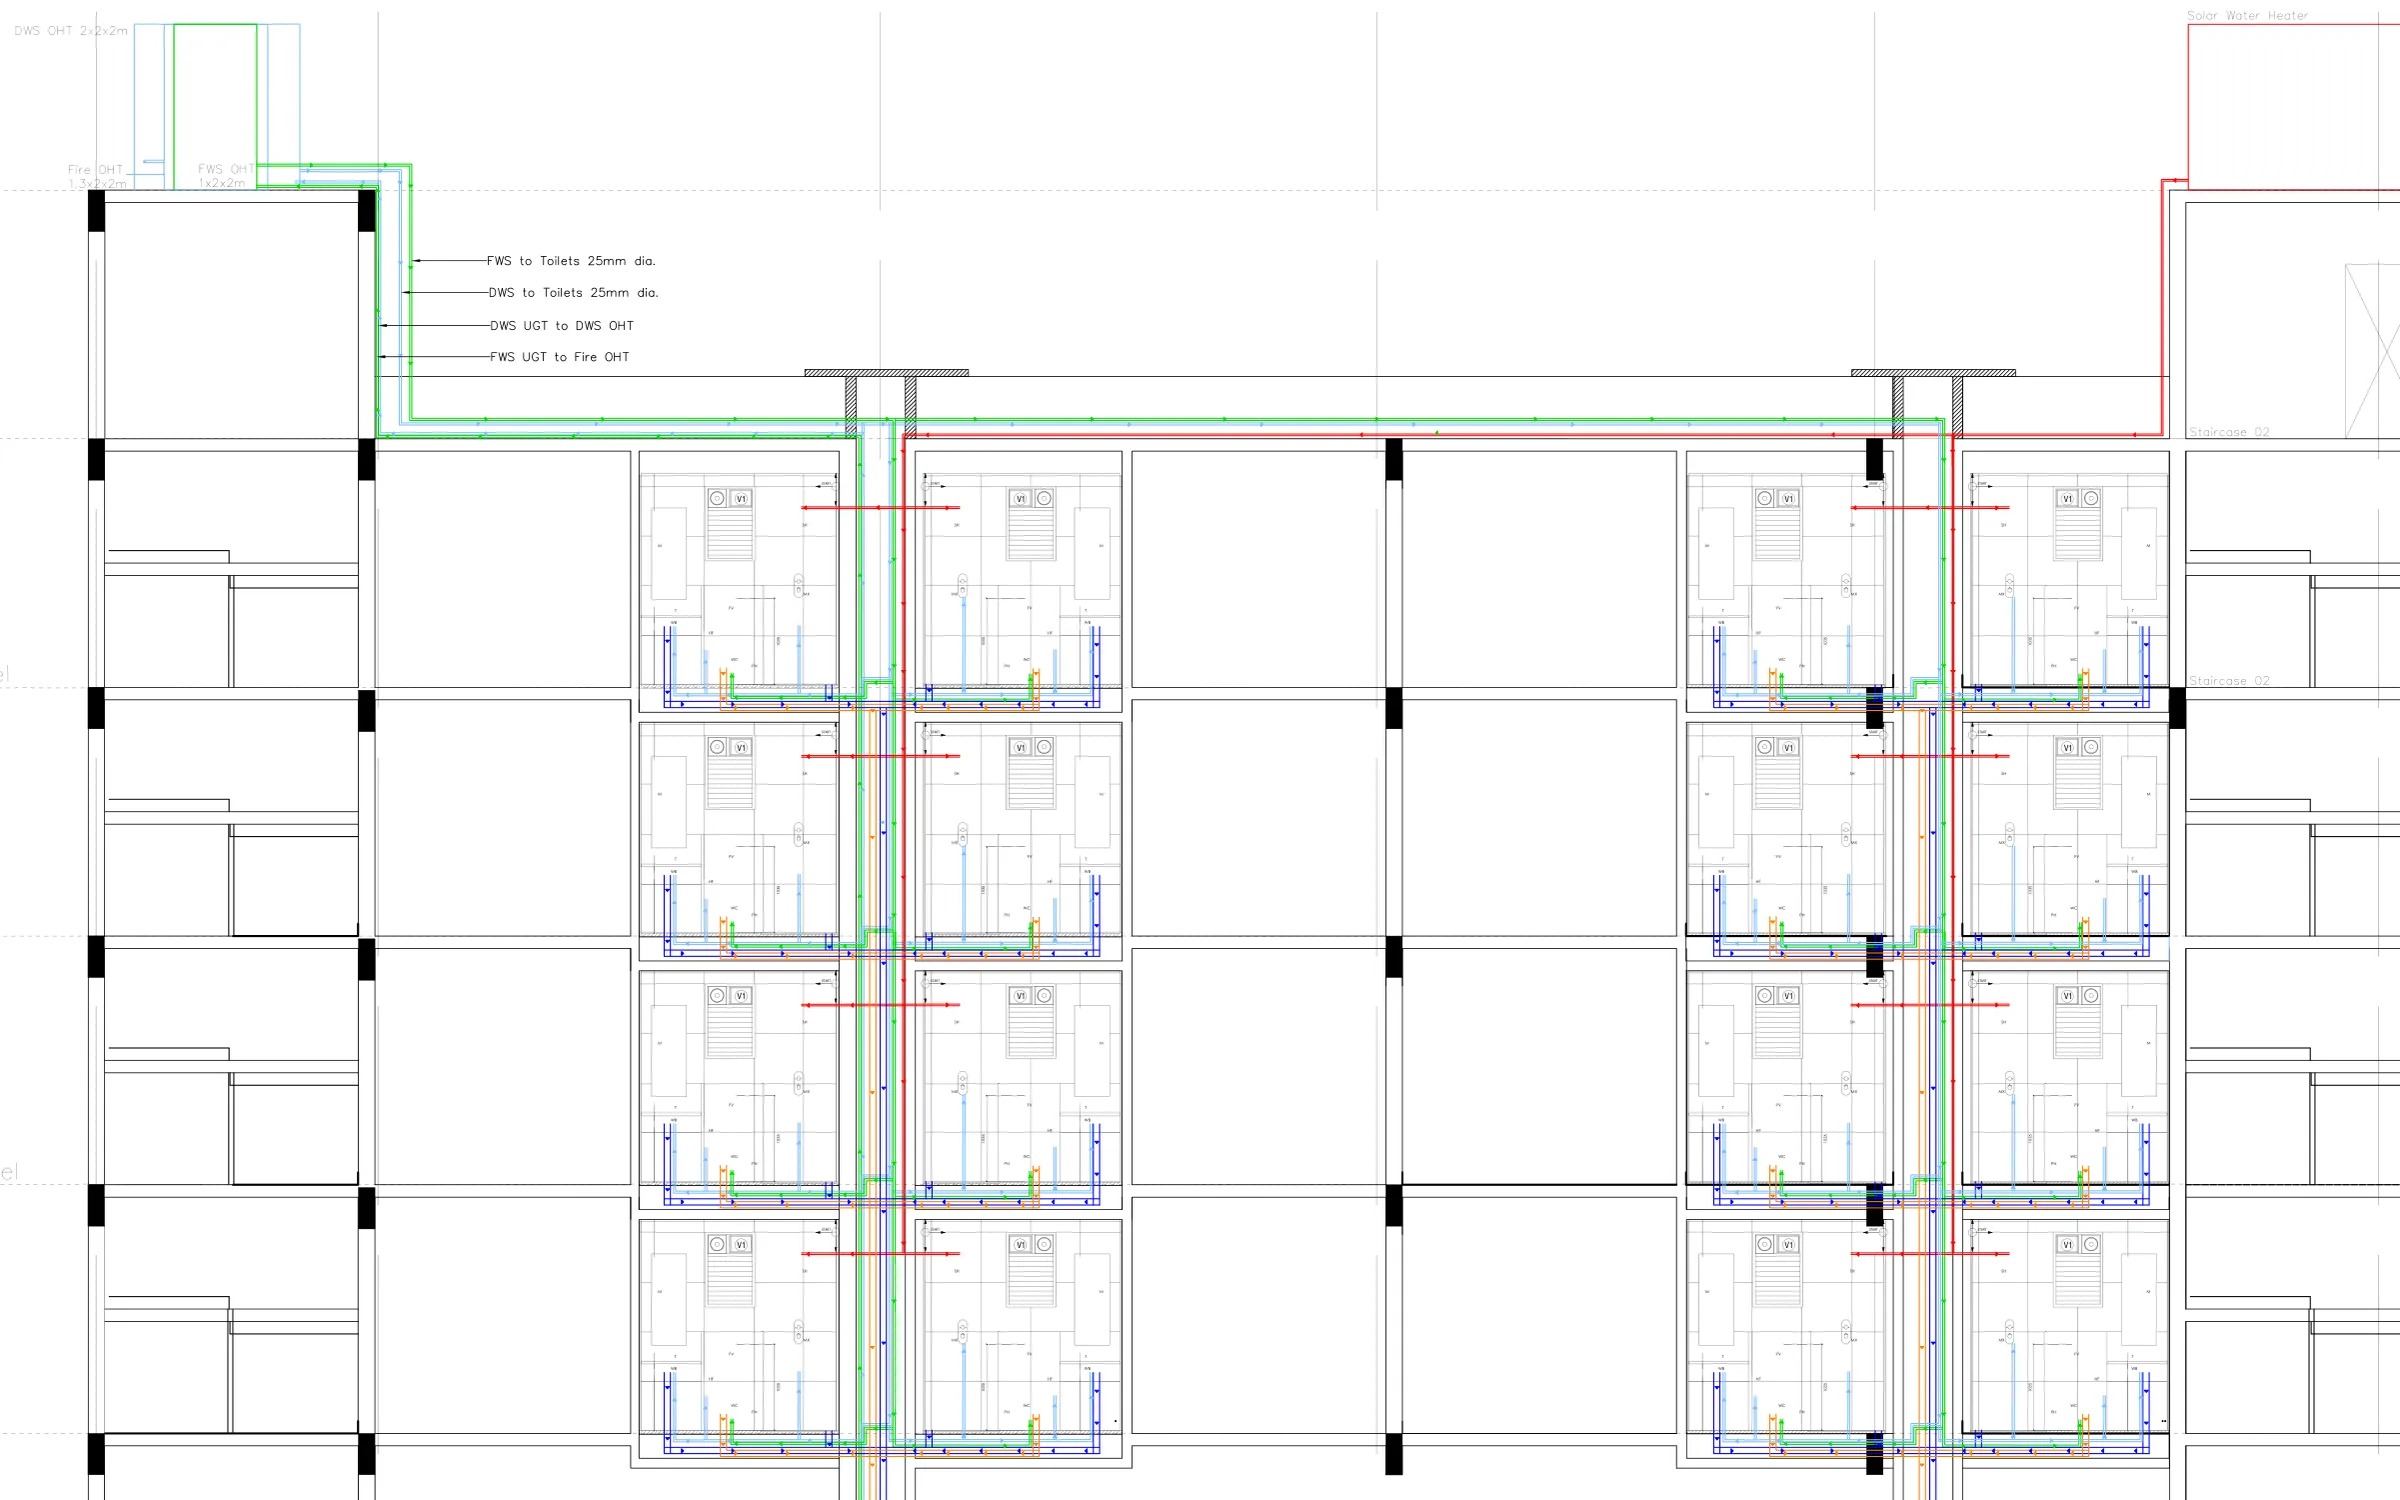Select the 'FWS OHT 1x2x2m' tank label
Image resolution: width=2400 pixels, height=1500 pixels.
click(225, 176)
